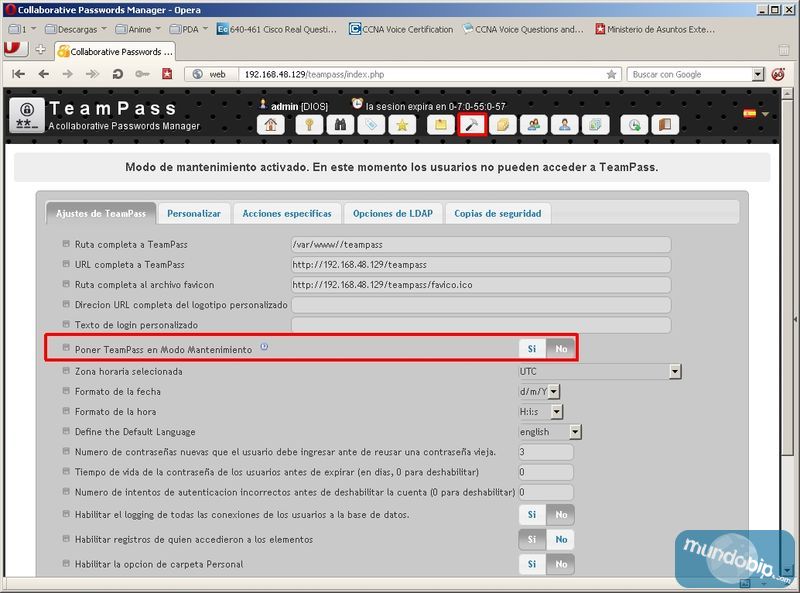Click the red icon right of search box

click(778, 75)
